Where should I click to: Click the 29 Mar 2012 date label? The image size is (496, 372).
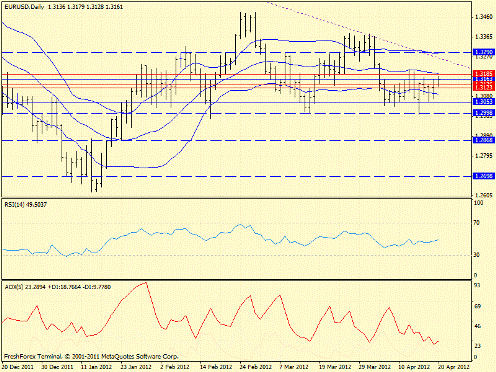coord(374,367)
